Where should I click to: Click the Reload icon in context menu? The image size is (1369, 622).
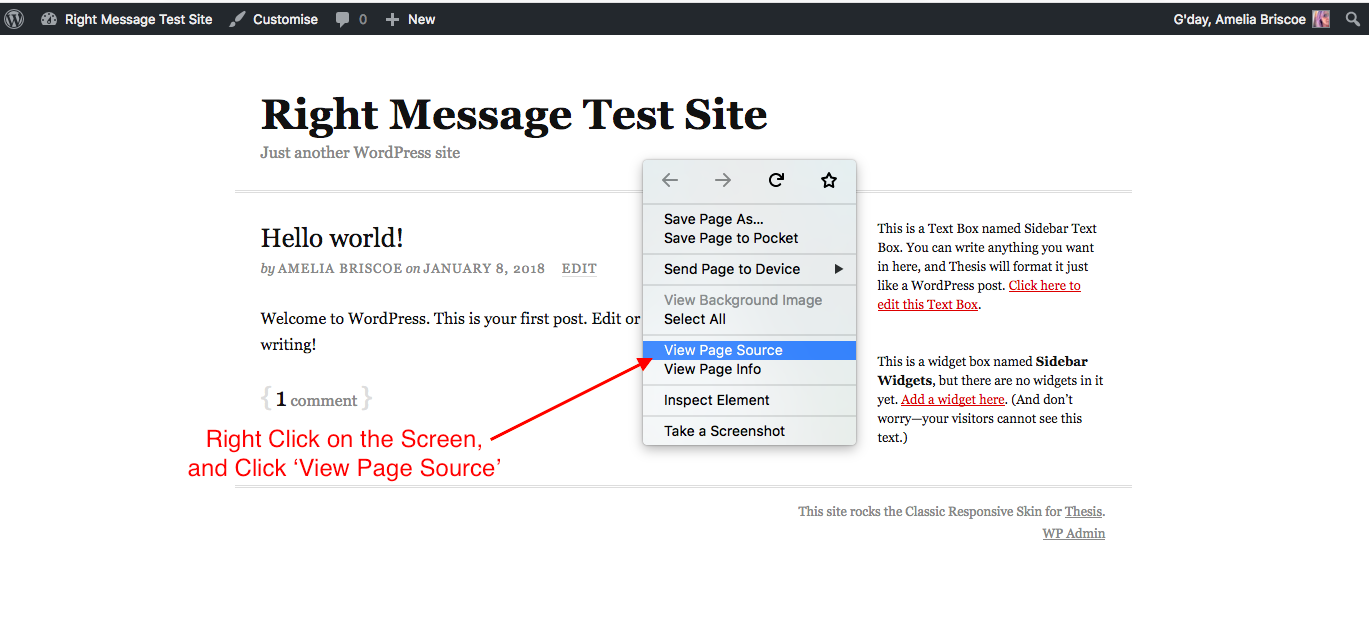(x=776, y=181)
